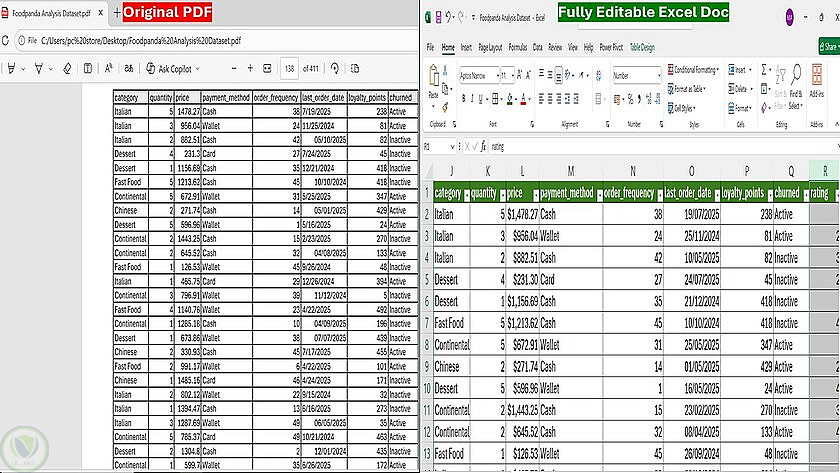Select row header 7 in Excel
The width and height of the screenshot is (840, 473).
coord(427,323)
